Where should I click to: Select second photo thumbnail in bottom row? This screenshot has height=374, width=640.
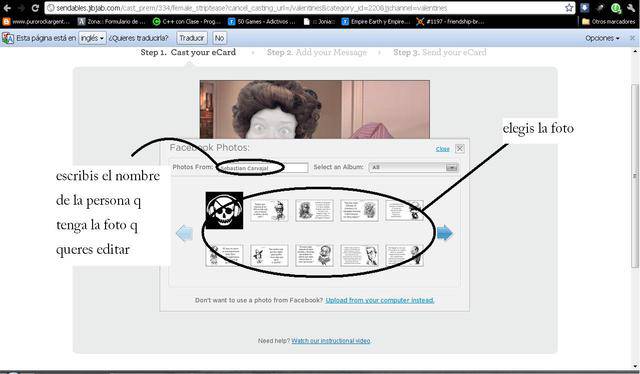[x=269, y=256]
